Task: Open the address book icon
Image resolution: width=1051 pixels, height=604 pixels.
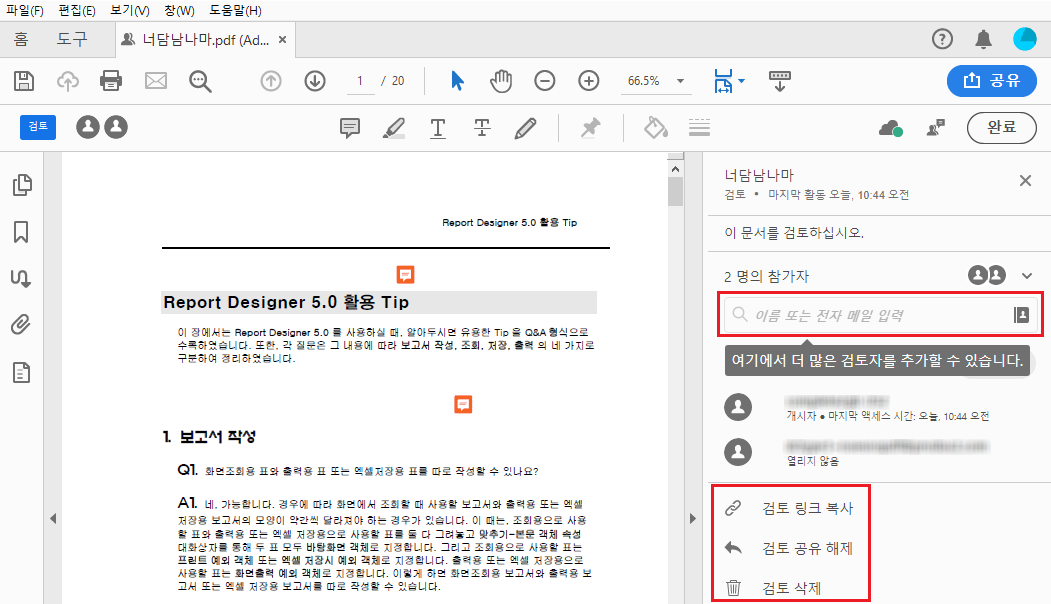Action: [1021, 314]
